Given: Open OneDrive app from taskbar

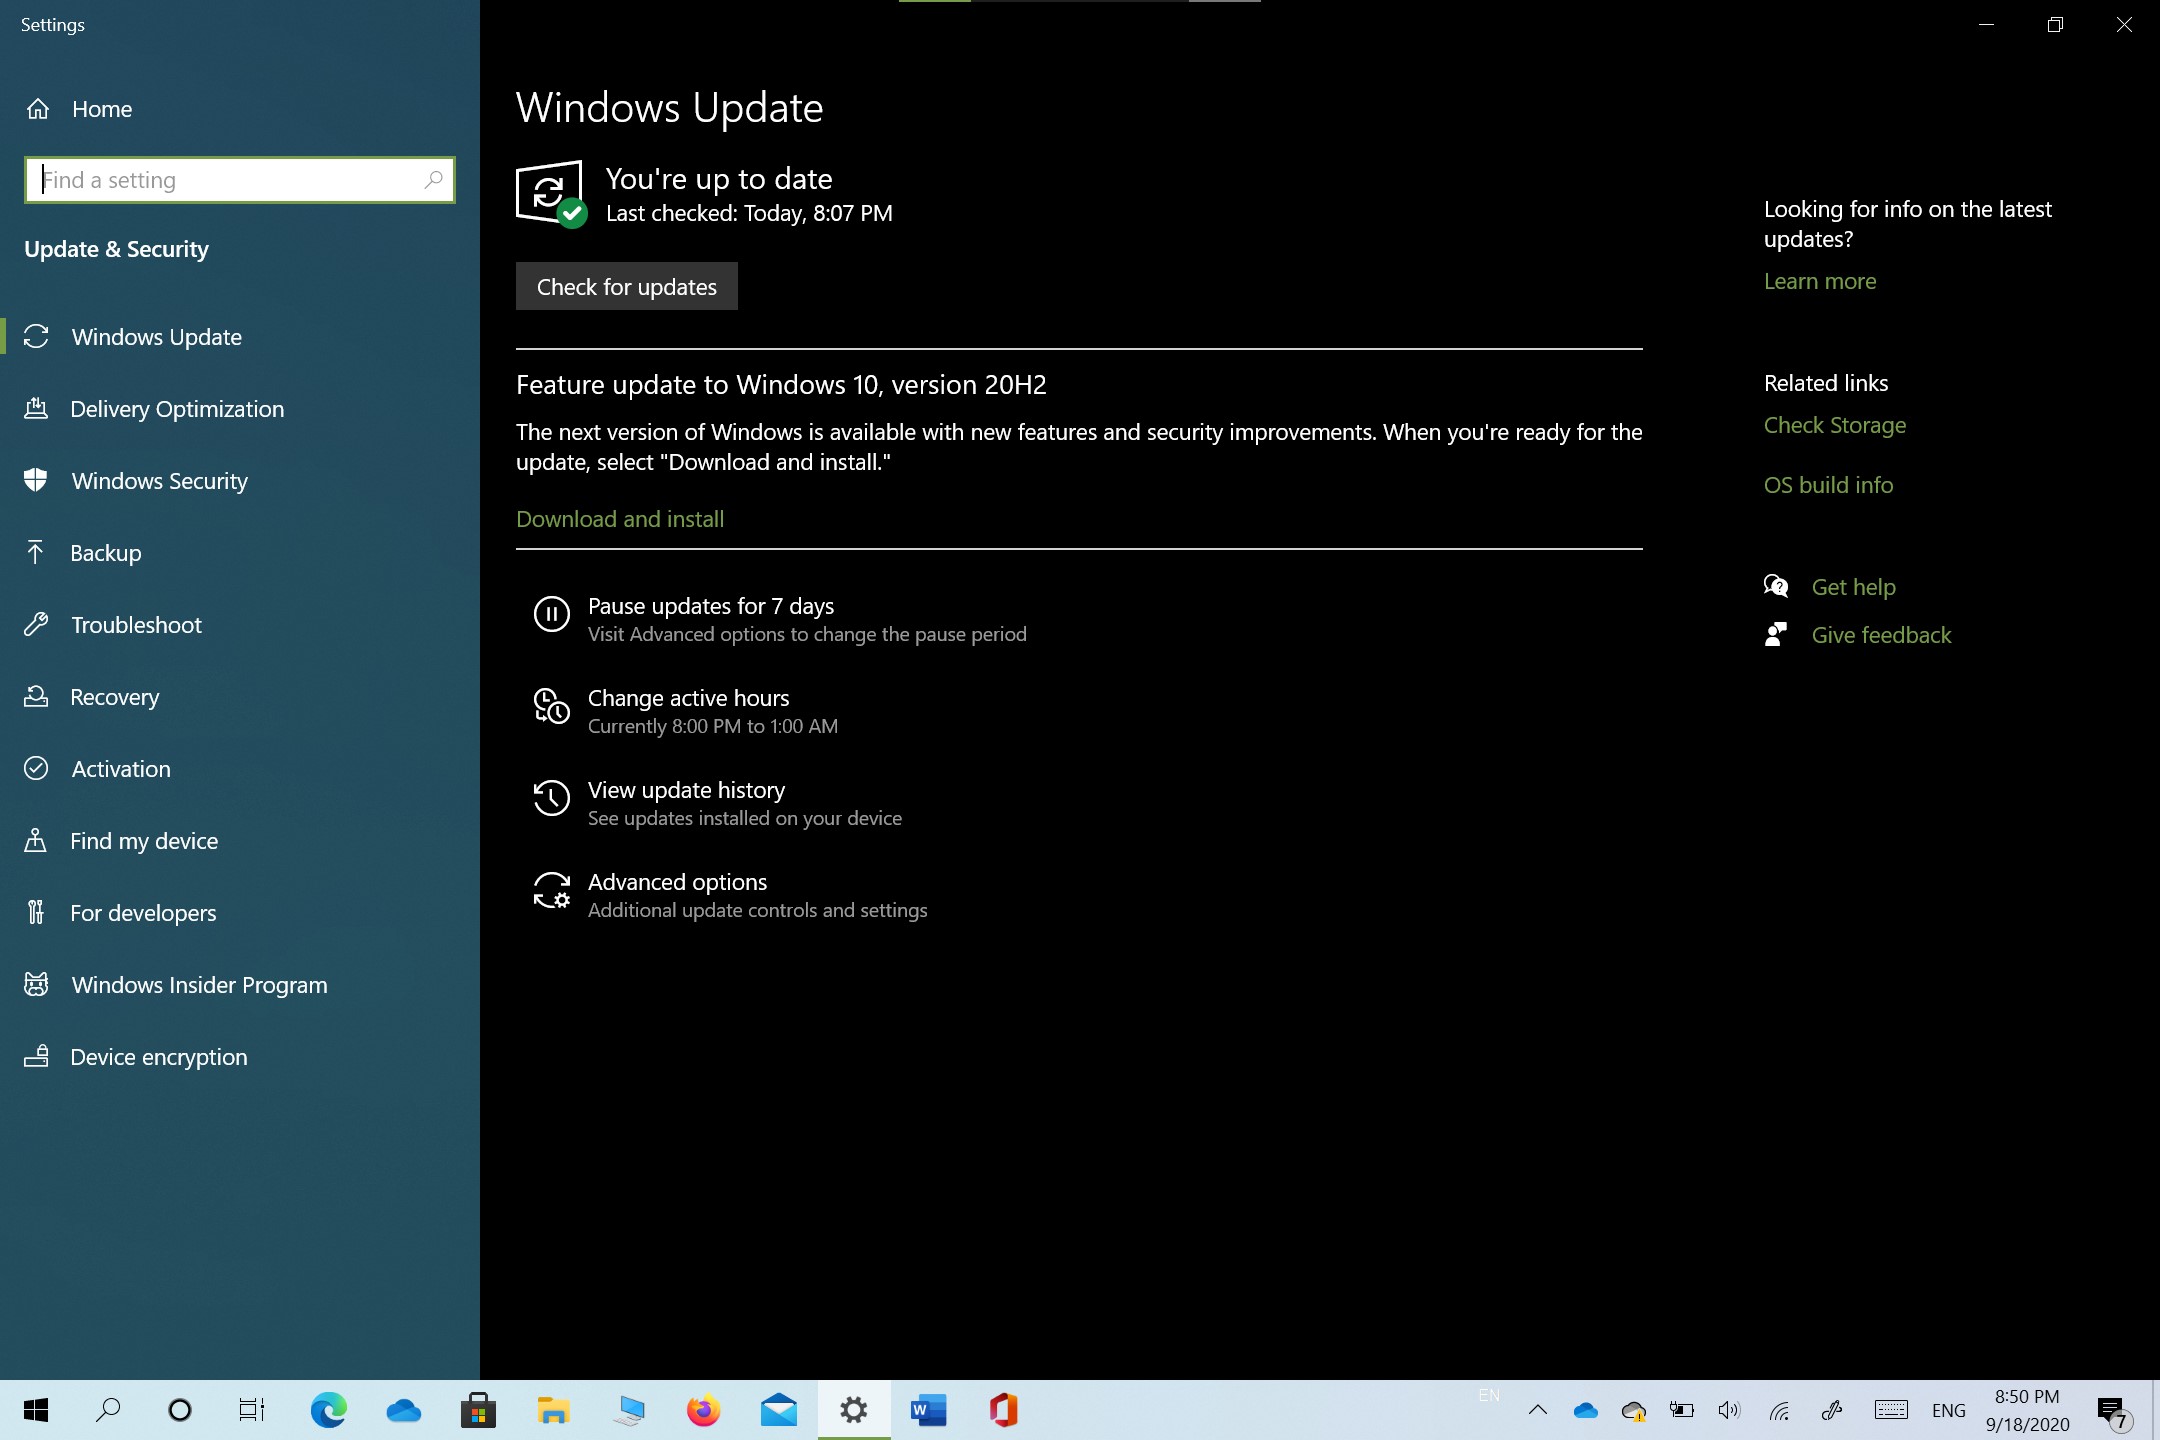Looking at the screenshot, I should tap(403, 1410).
